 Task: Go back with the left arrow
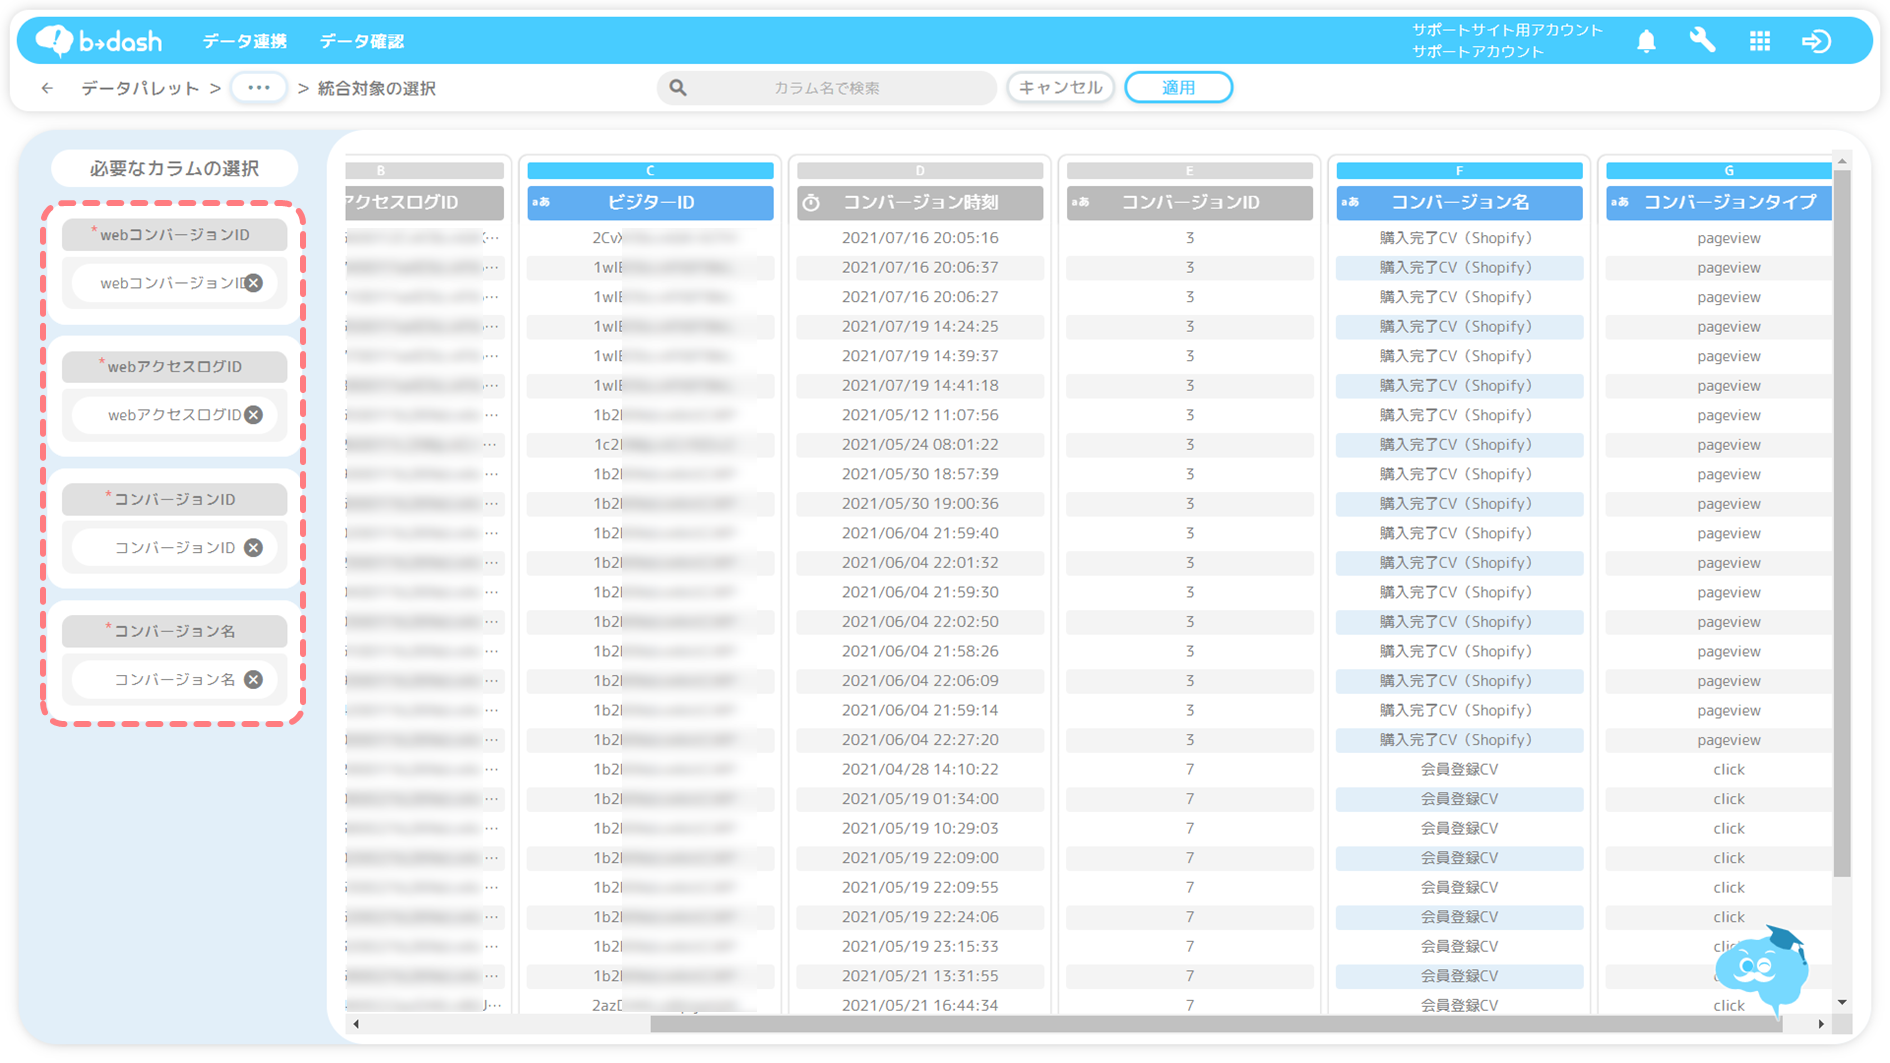pyautogui.click(x=47, y=88)
